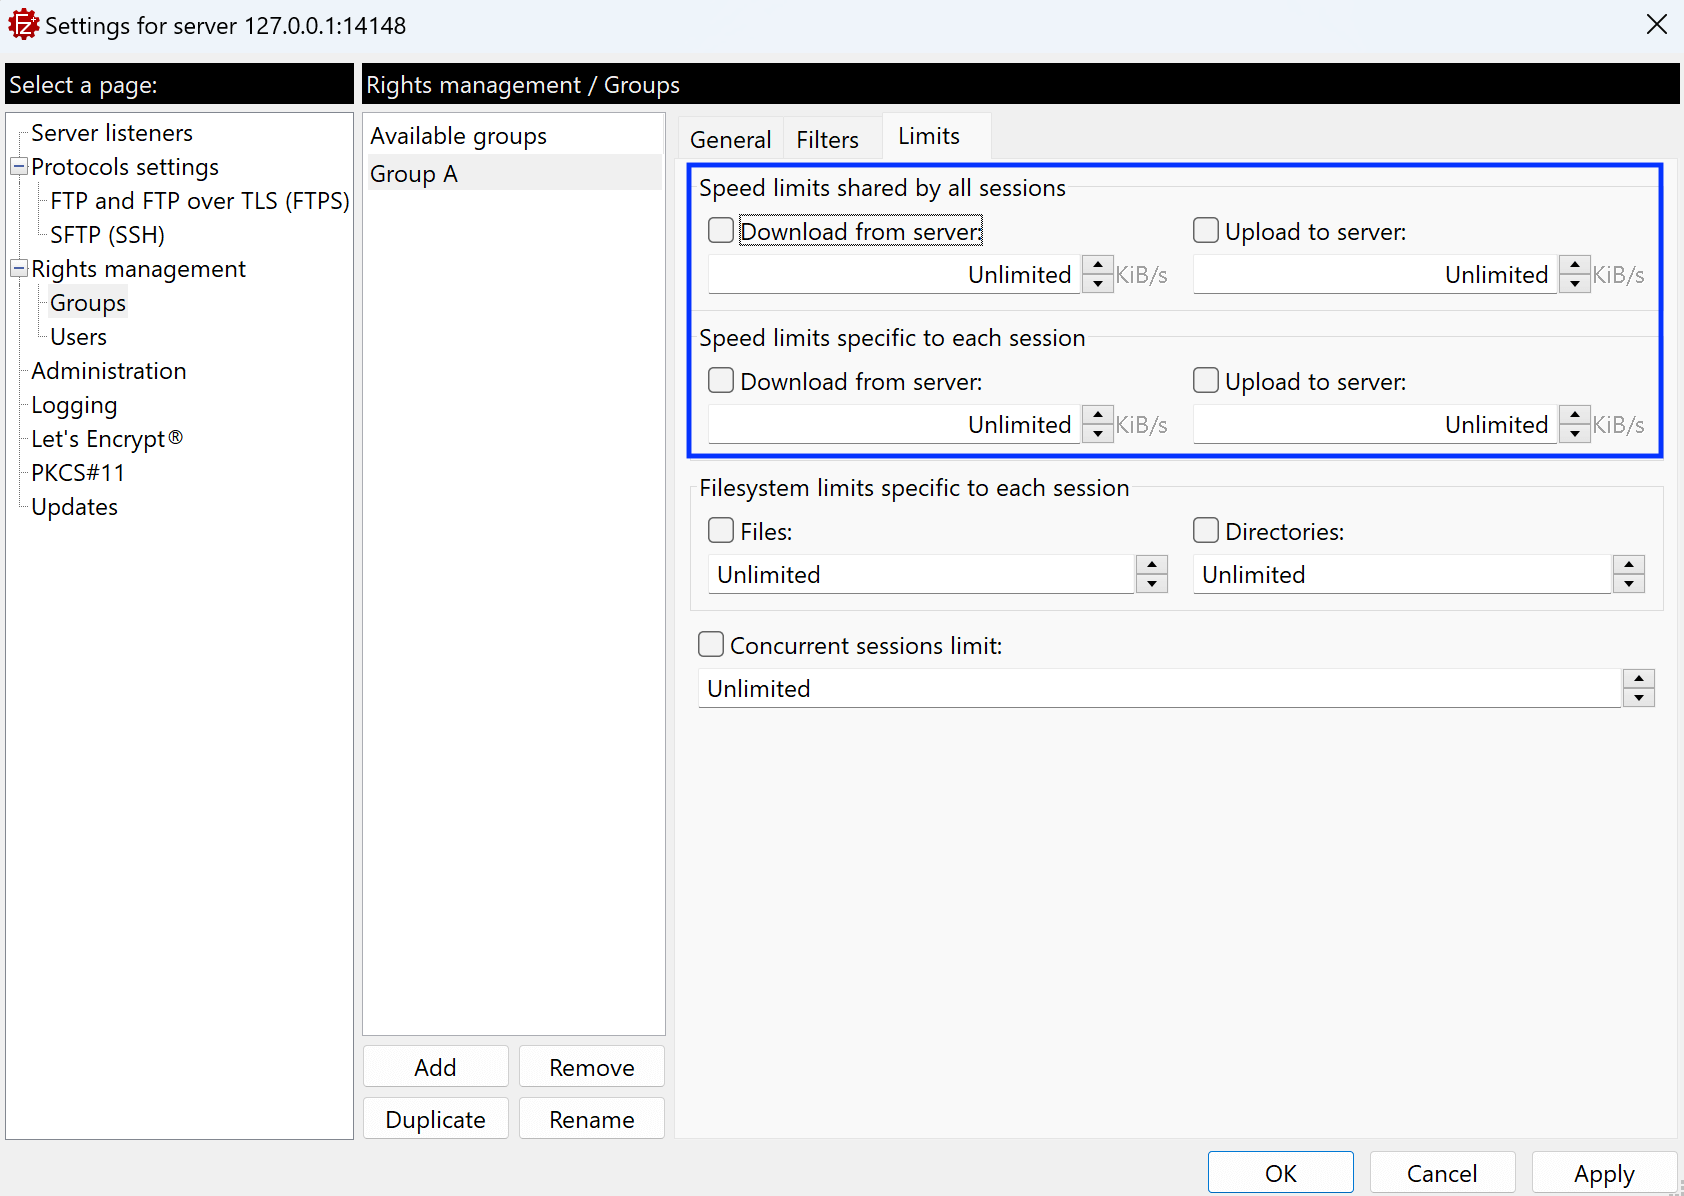Enable shared Download from server limit checkbox
Viewport: 1684px width, 1196px height.
click(x=721, y=231)
